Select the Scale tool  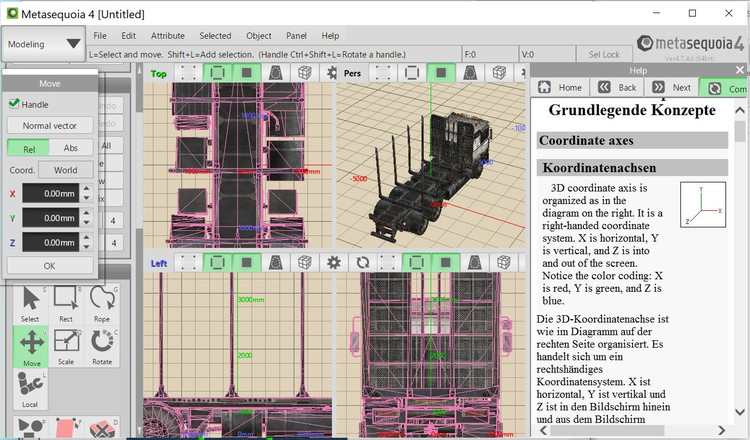coord(66,346)
